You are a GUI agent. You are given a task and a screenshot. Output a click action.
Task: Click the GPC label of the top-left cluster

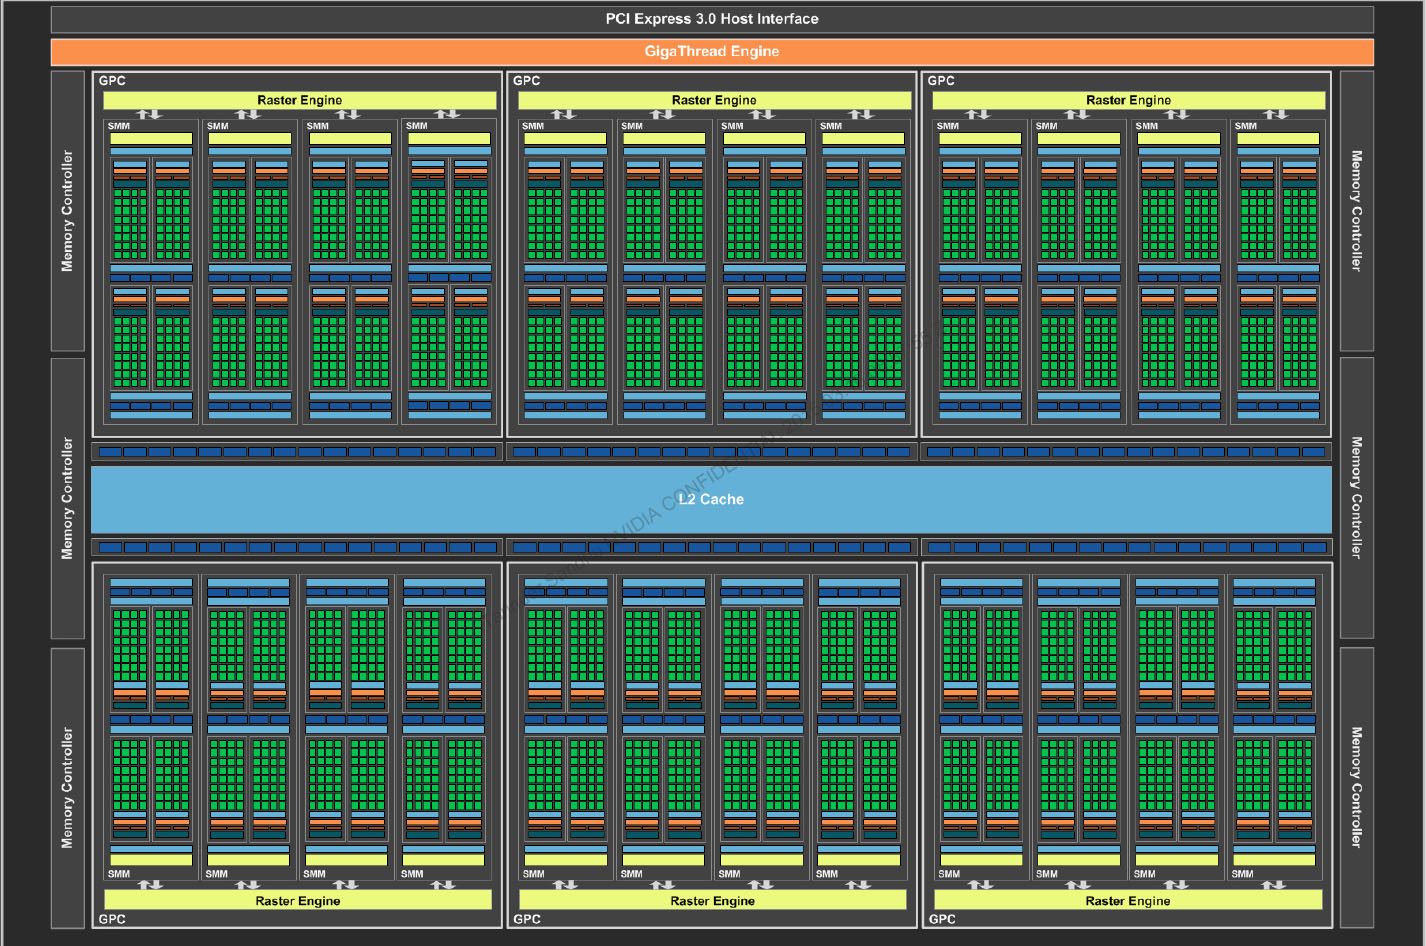click(112, 81)
